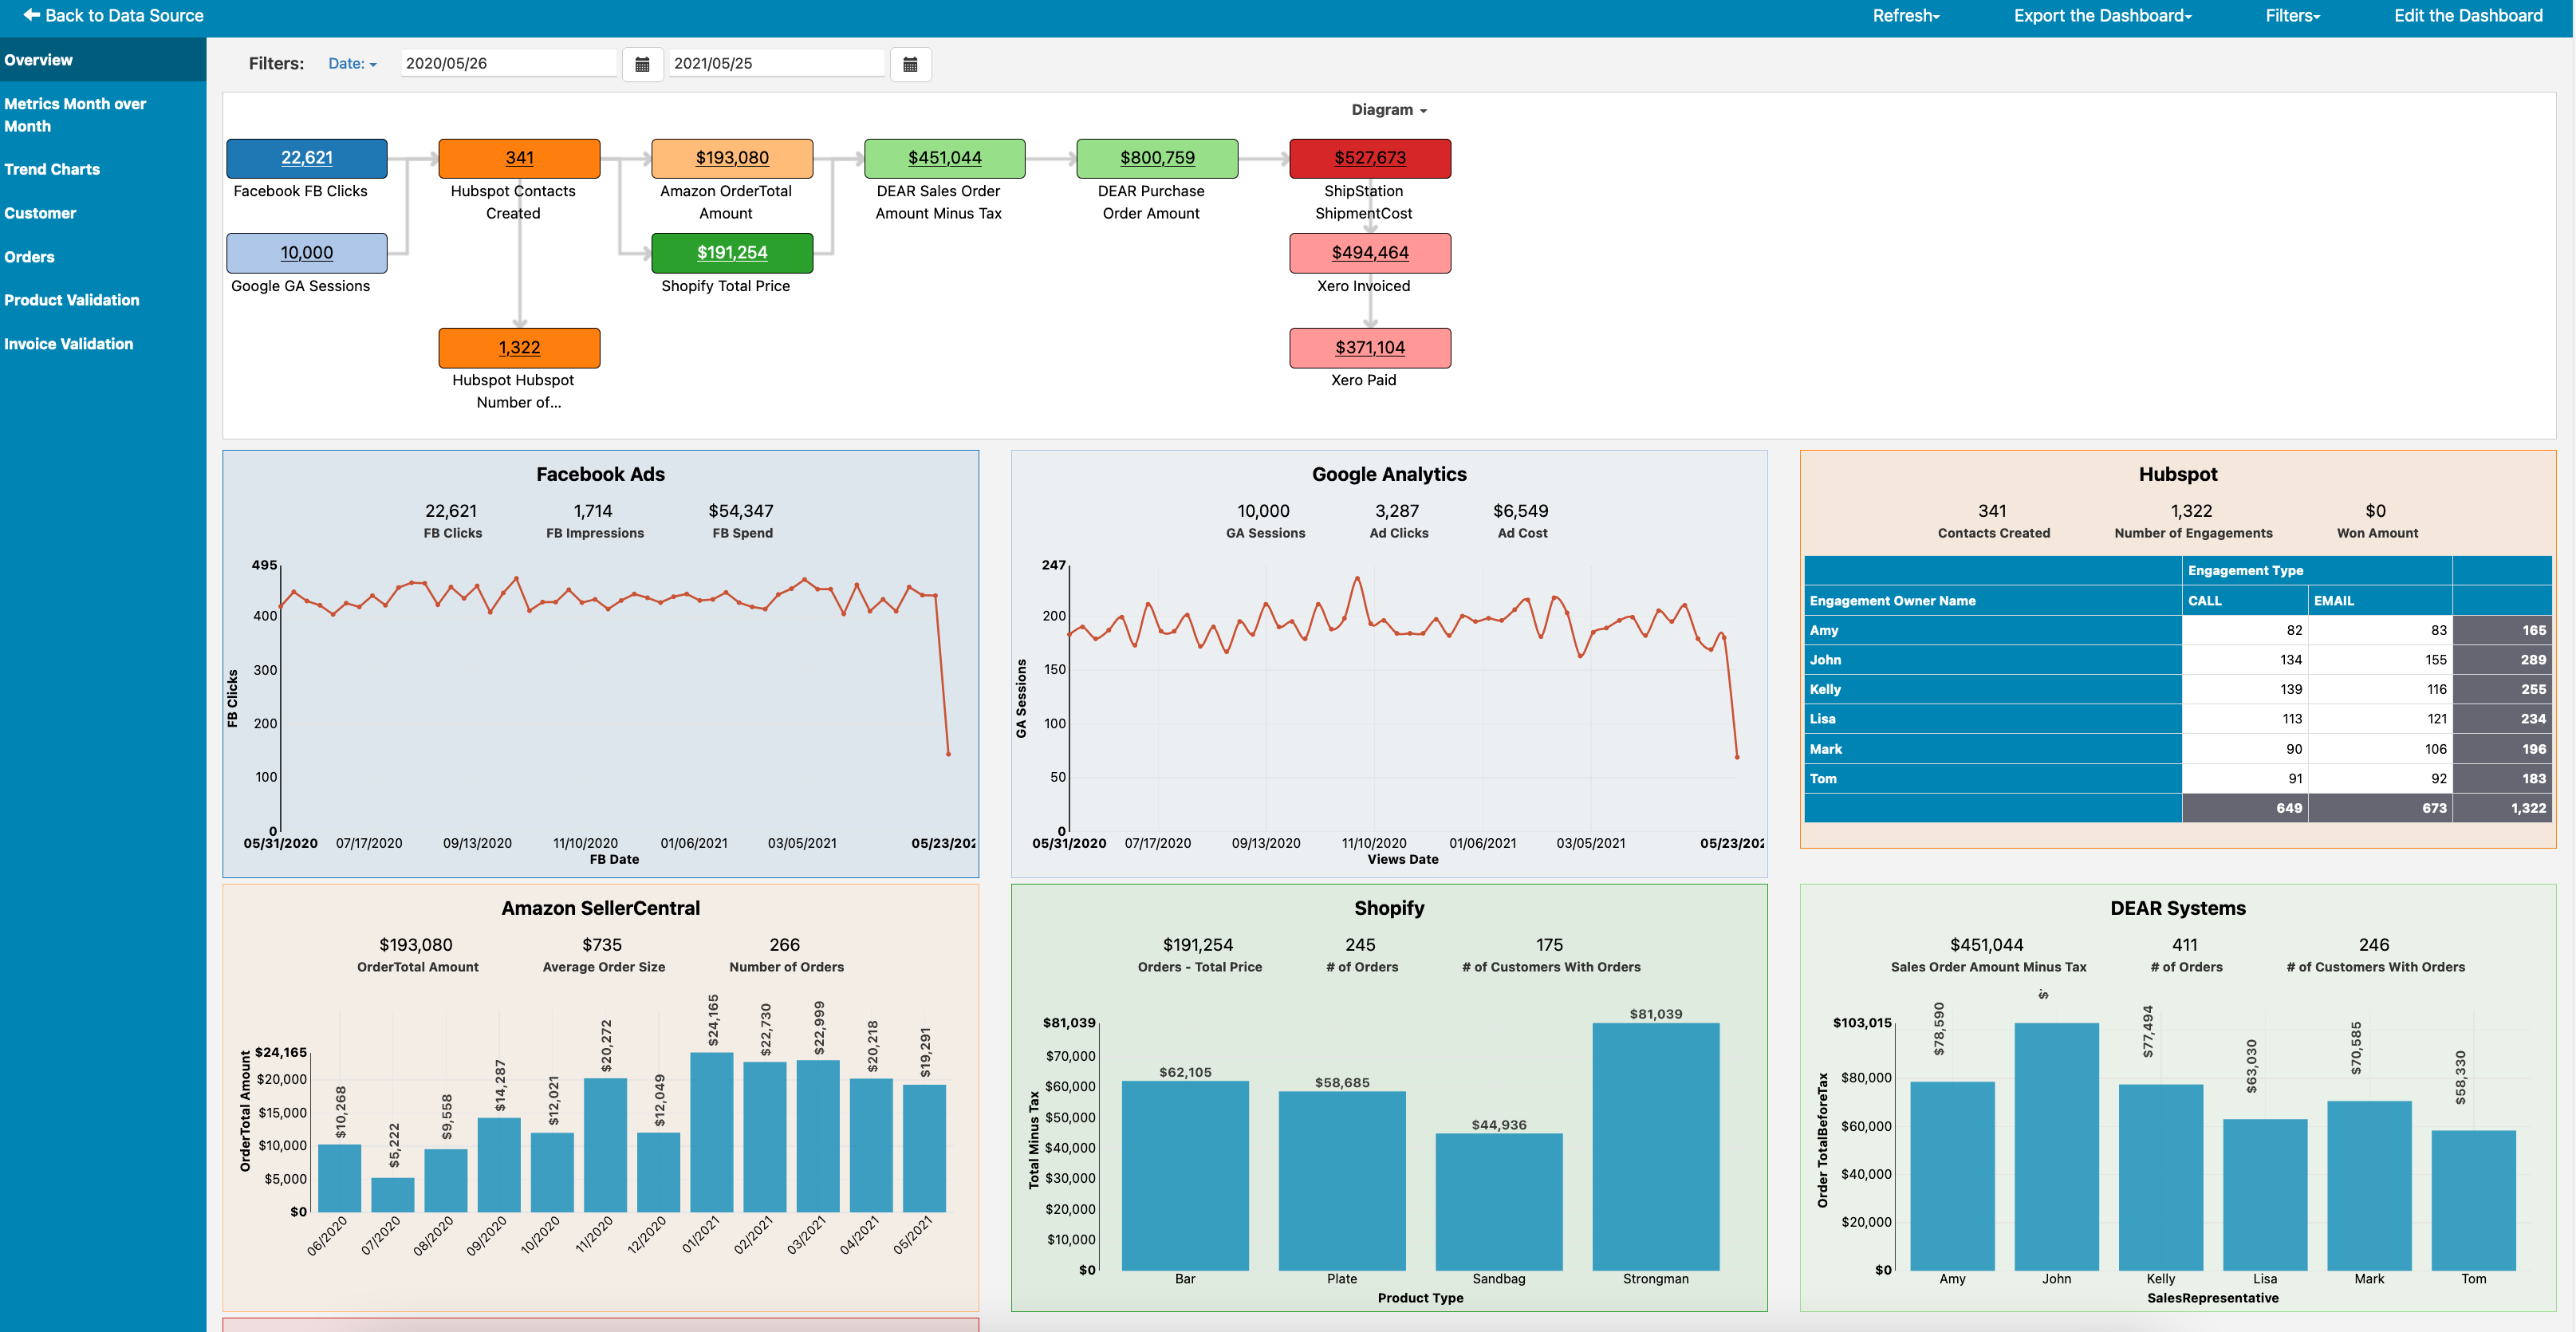Open the start date calendar picker

coord(642,64)
